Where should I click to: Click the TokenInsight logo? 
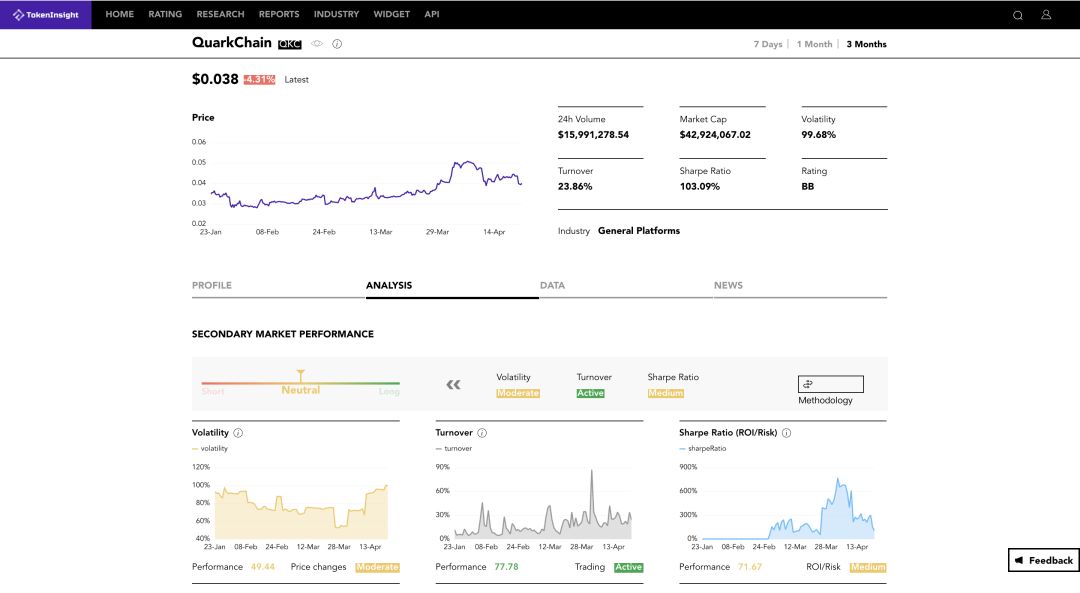click(45, 14)
